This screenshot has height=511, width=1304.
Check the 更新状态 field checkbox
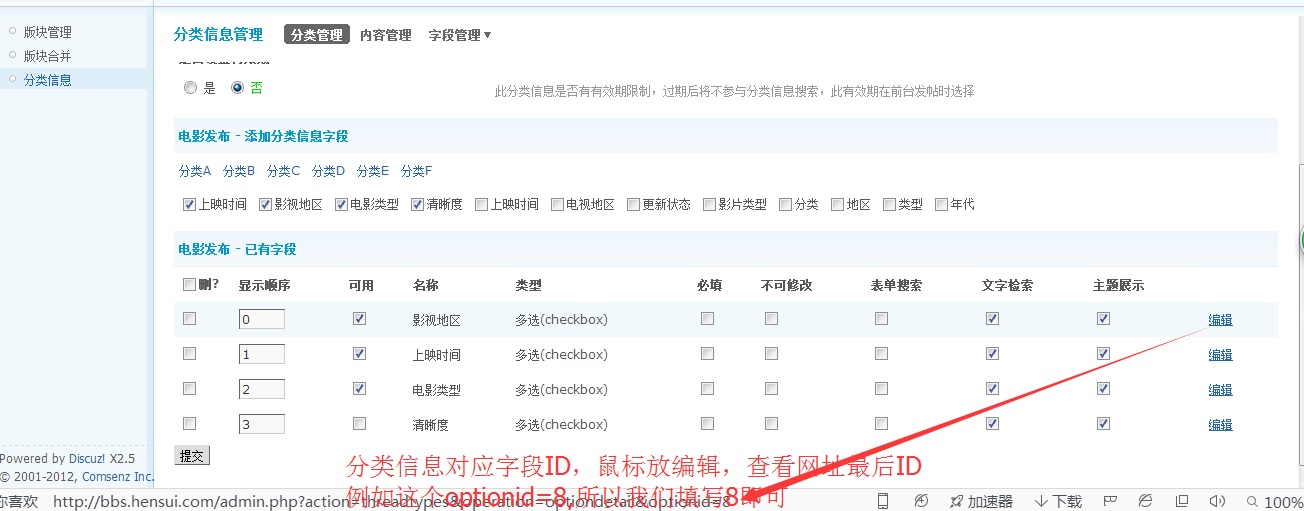pyautogui.click(x=633, y=204)
